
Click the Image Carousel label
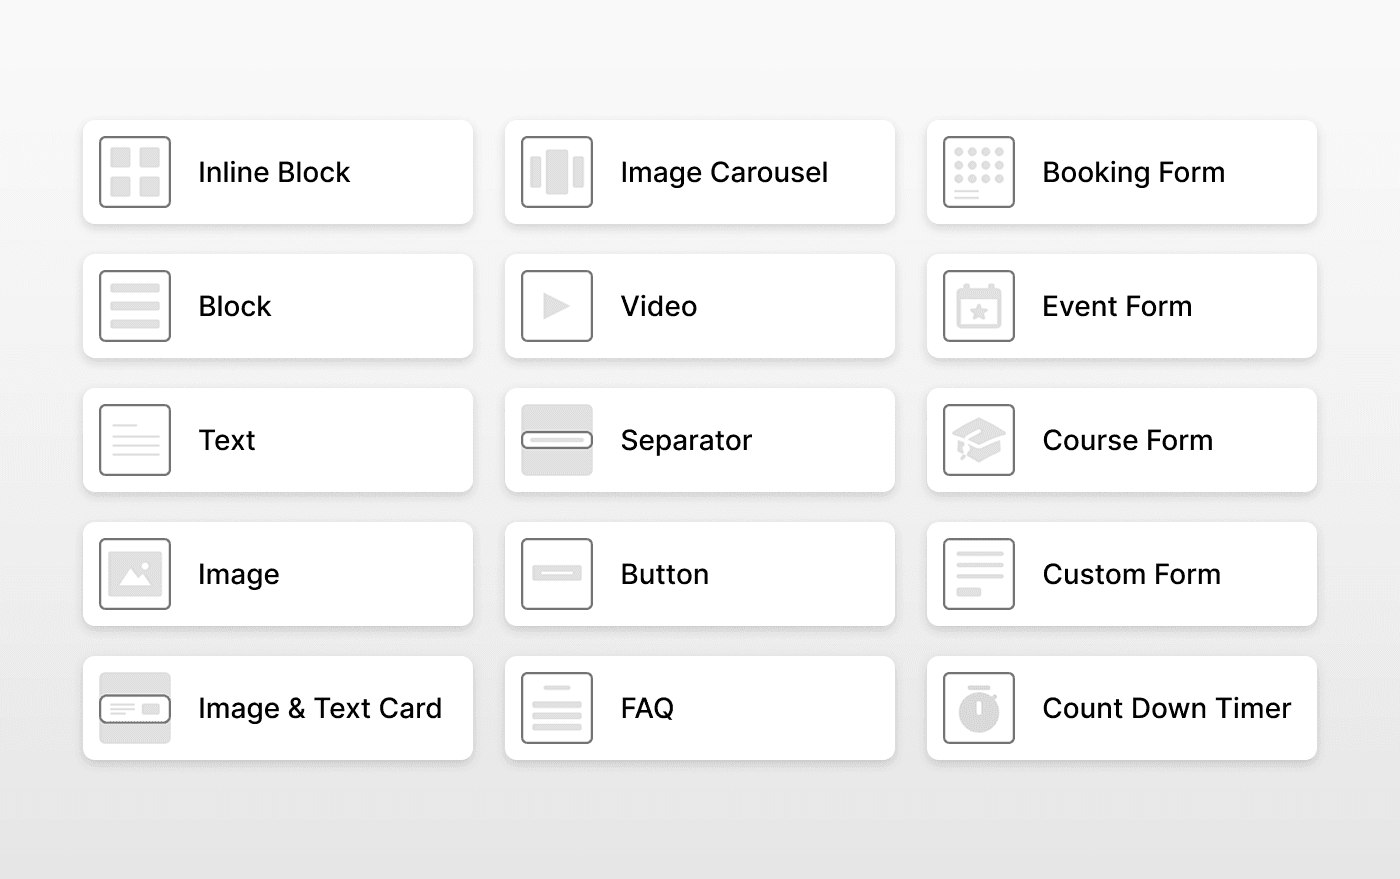pyautogui.click(x=724, y=172)
